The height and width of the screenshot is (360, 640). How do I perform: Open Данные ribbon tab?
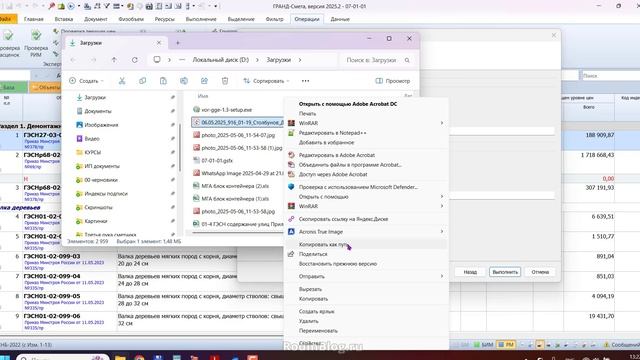[x=340, y=19]
